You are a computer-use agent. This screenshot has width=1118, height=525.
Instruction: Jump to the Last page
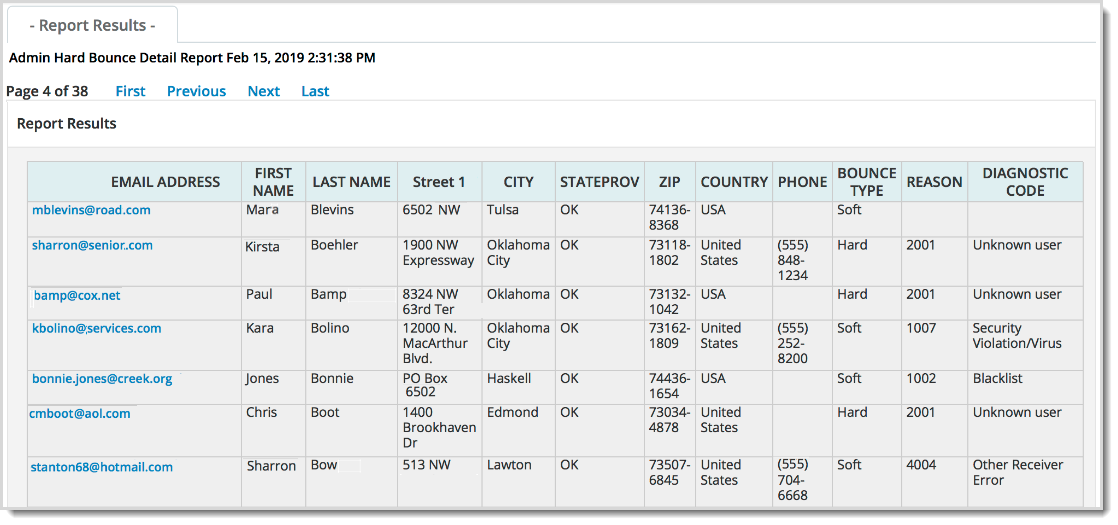click(x=315, y=91)
